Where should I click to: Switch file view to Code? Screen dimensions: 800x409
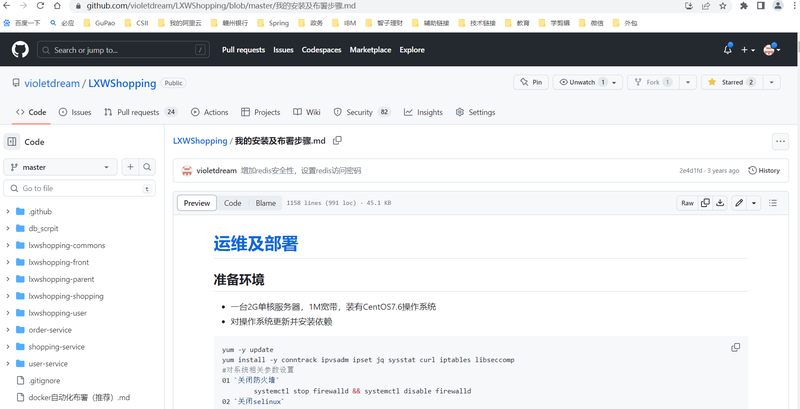click(x=232, y=203)
